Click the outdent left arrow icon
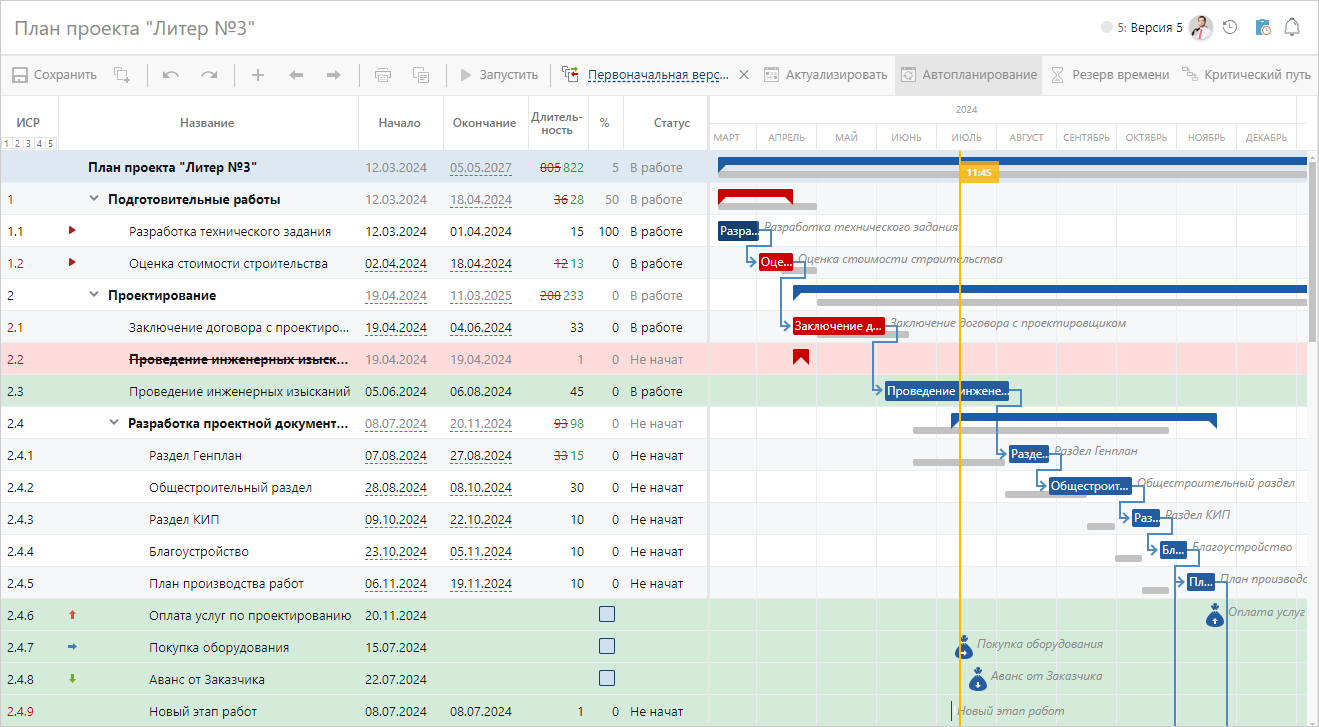Image resolution: width=1319 pixels, height=727 pixels. tap(296, 75)
